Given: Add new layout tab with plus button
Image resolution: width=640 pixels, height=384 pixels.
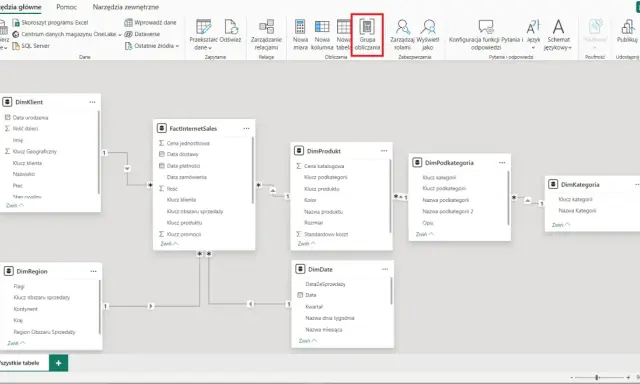Looking at the screenshot, I should pos(58,363).
